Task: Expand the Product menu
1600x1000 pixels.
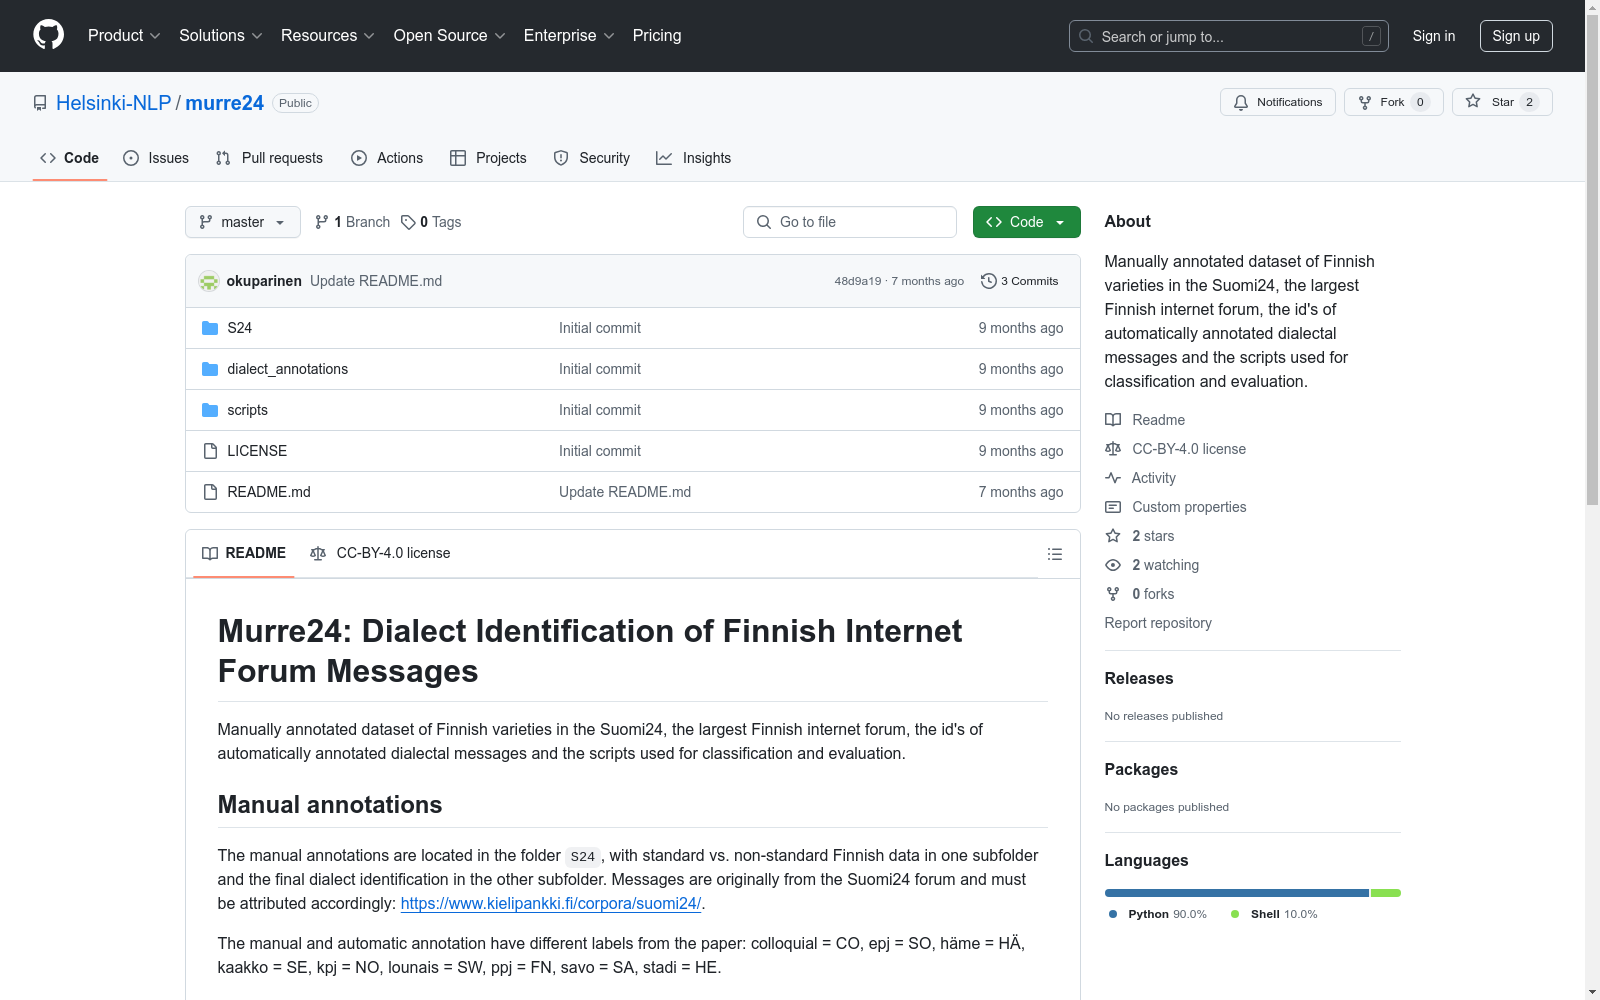Action: point(124,35)
